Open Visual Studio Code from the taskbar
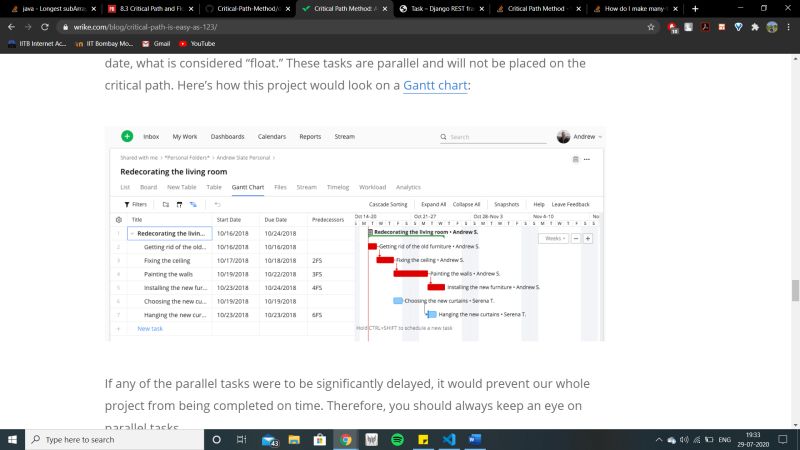800x450 pixels. tap(449, 440)
